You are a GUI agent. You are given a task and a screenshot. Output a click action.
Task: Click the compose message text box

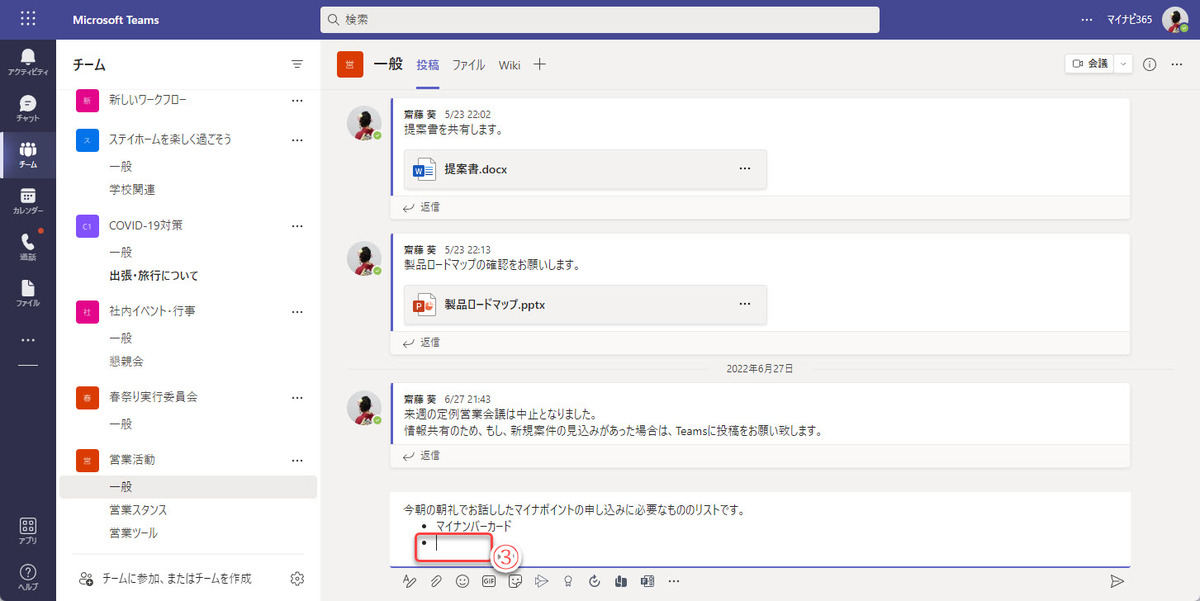[x=760, y=529]
